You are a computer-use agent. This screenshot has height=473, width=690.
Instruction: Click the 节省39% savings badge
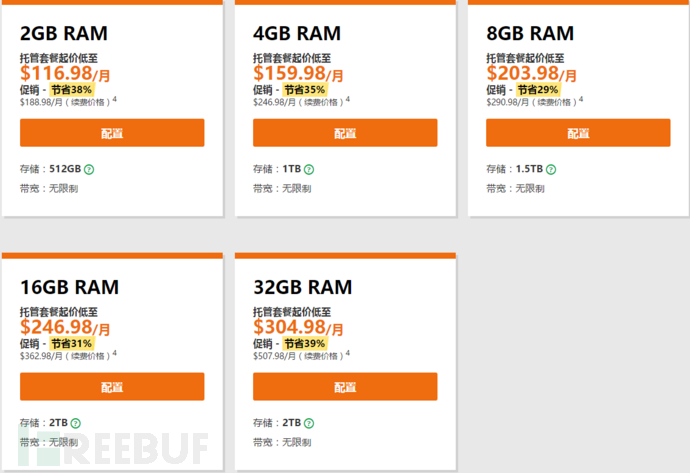pyautogui.click(x=304, y=343)
